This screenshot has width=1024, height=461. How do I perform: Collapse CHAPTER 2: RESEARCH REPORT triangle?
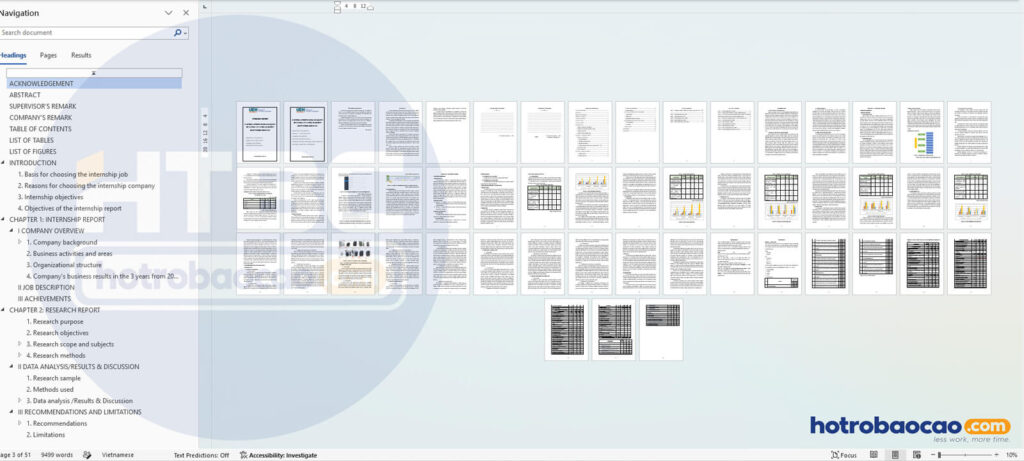tap(3, 310)
